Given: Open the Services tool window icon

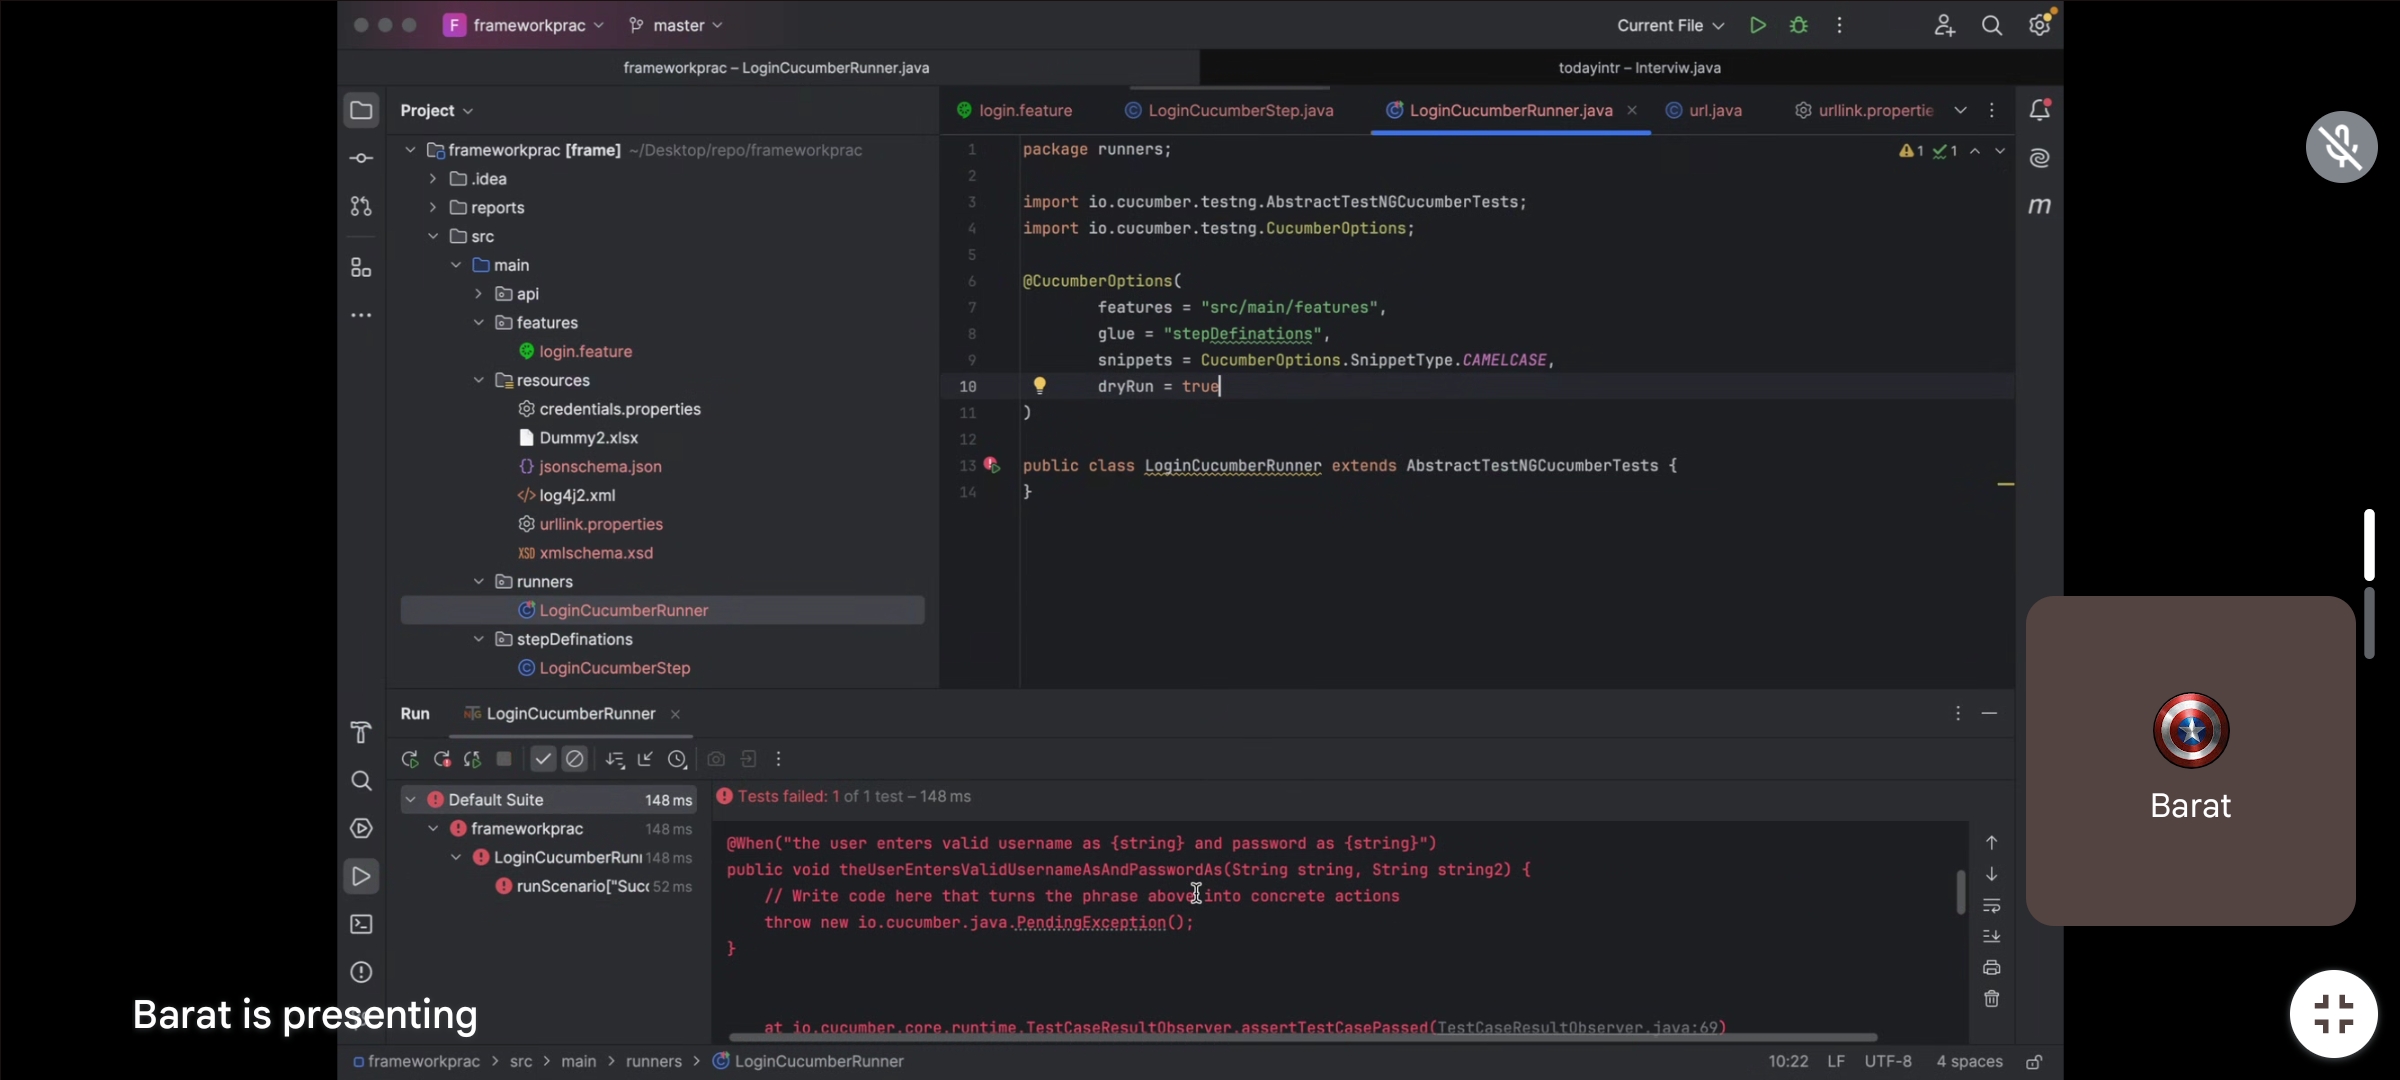Looking at the screenshot, I should [361, 828].
